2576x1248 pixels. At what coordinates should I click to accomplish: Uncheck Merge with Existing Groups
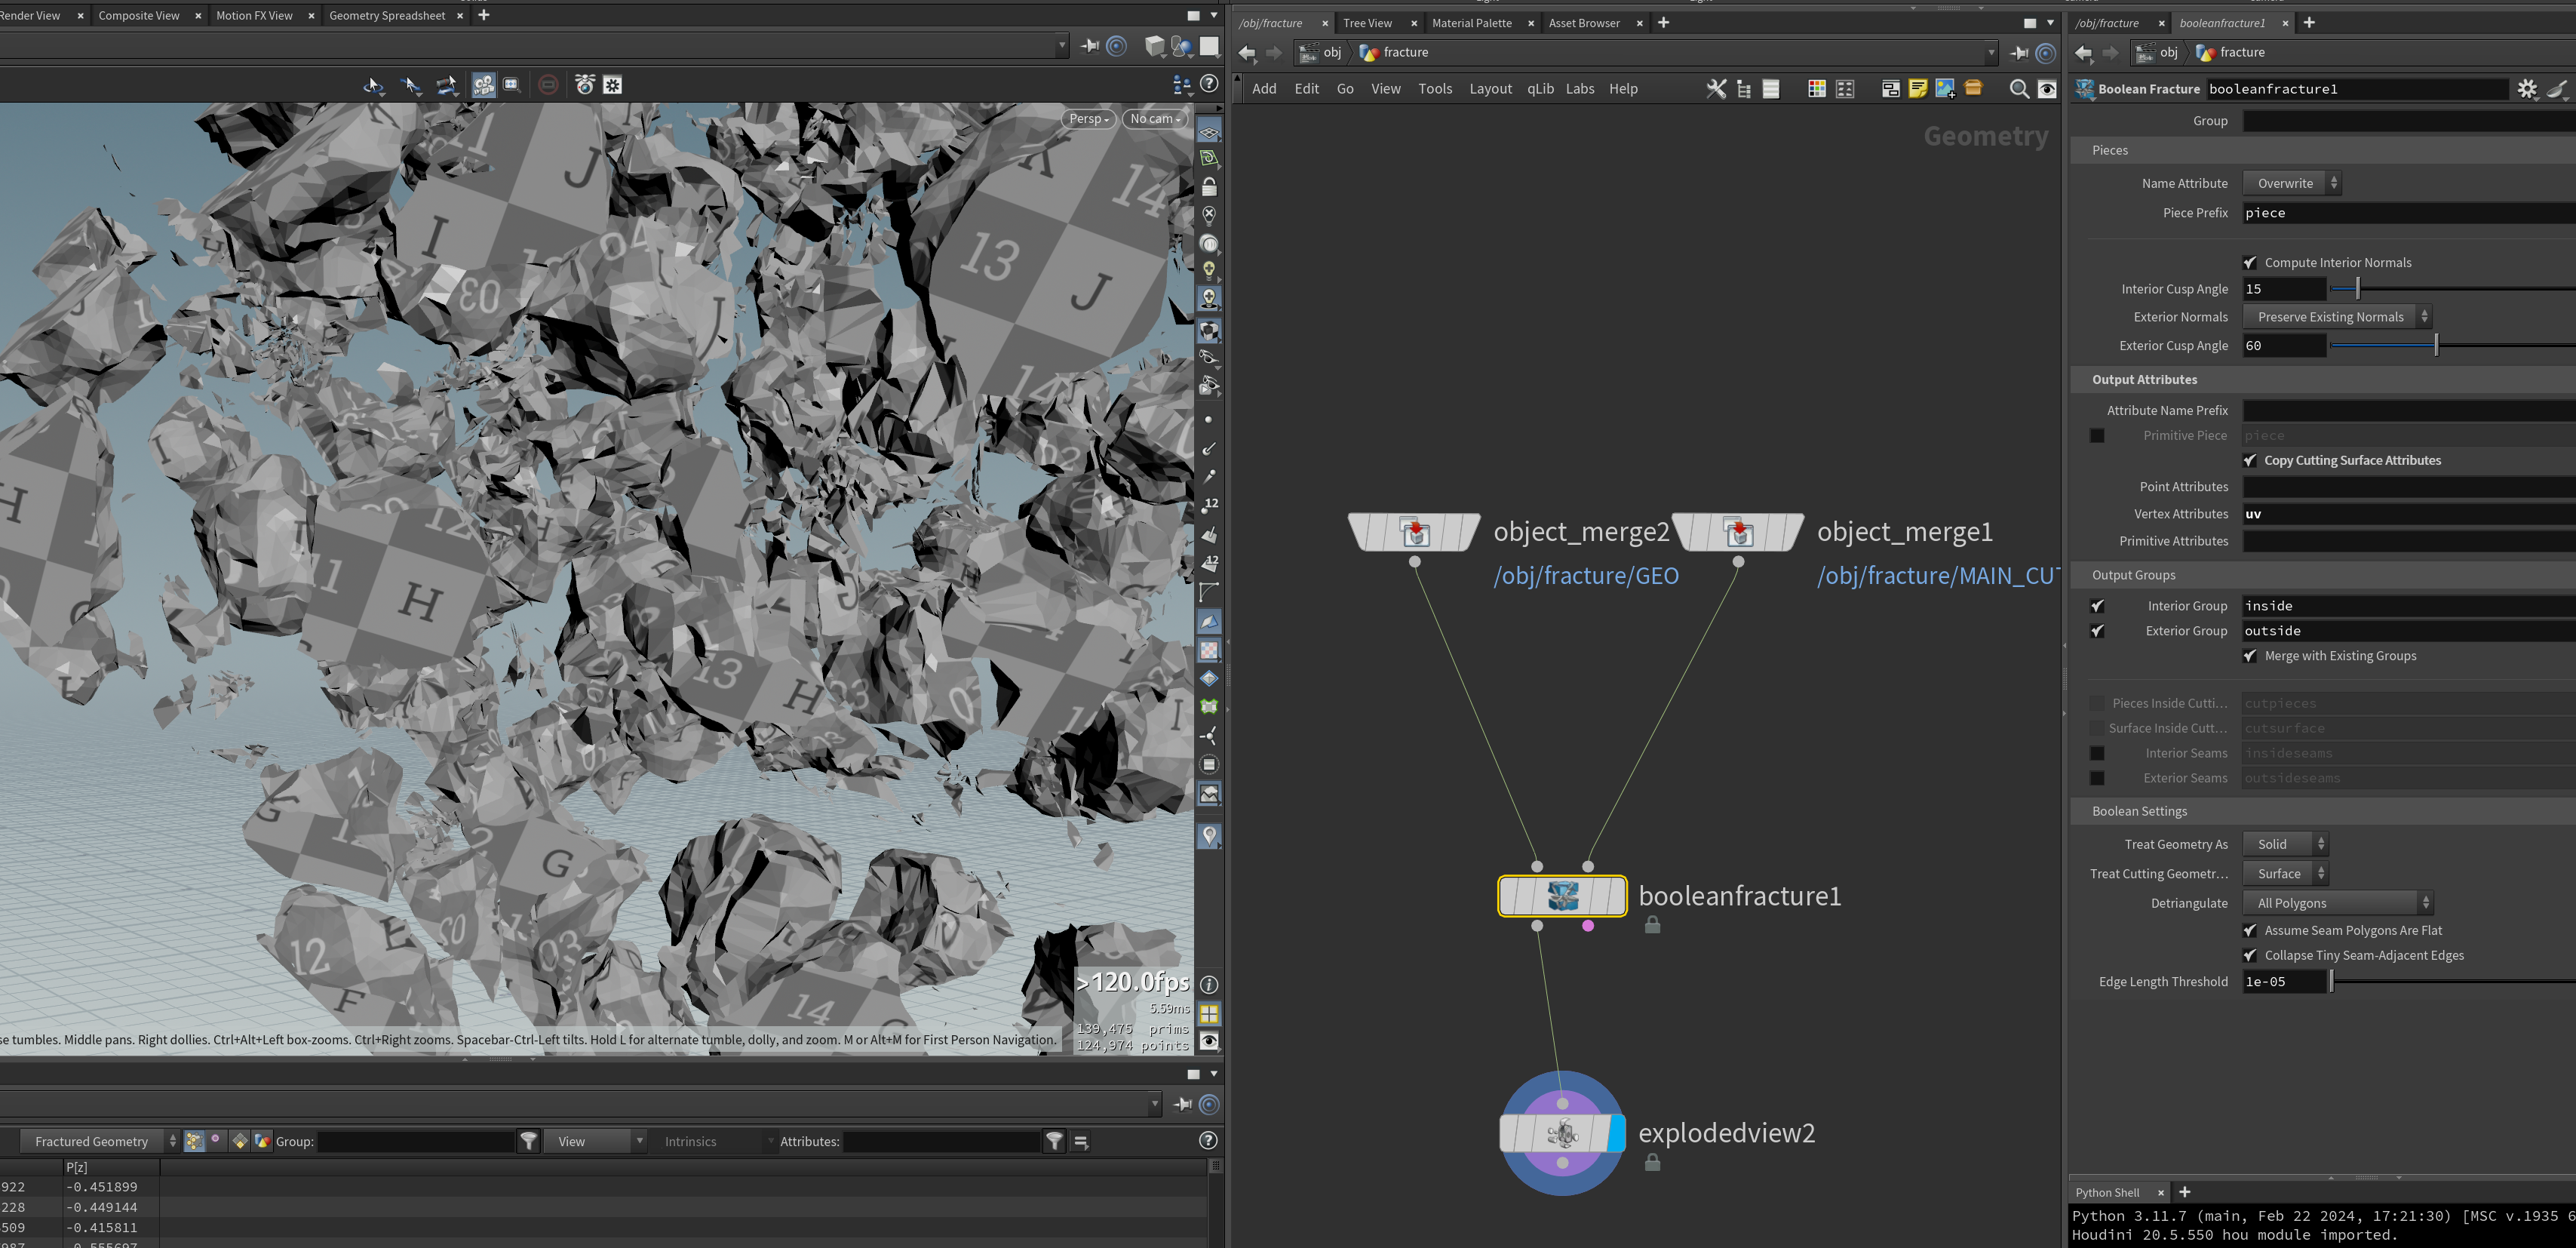coord(2250,656)
